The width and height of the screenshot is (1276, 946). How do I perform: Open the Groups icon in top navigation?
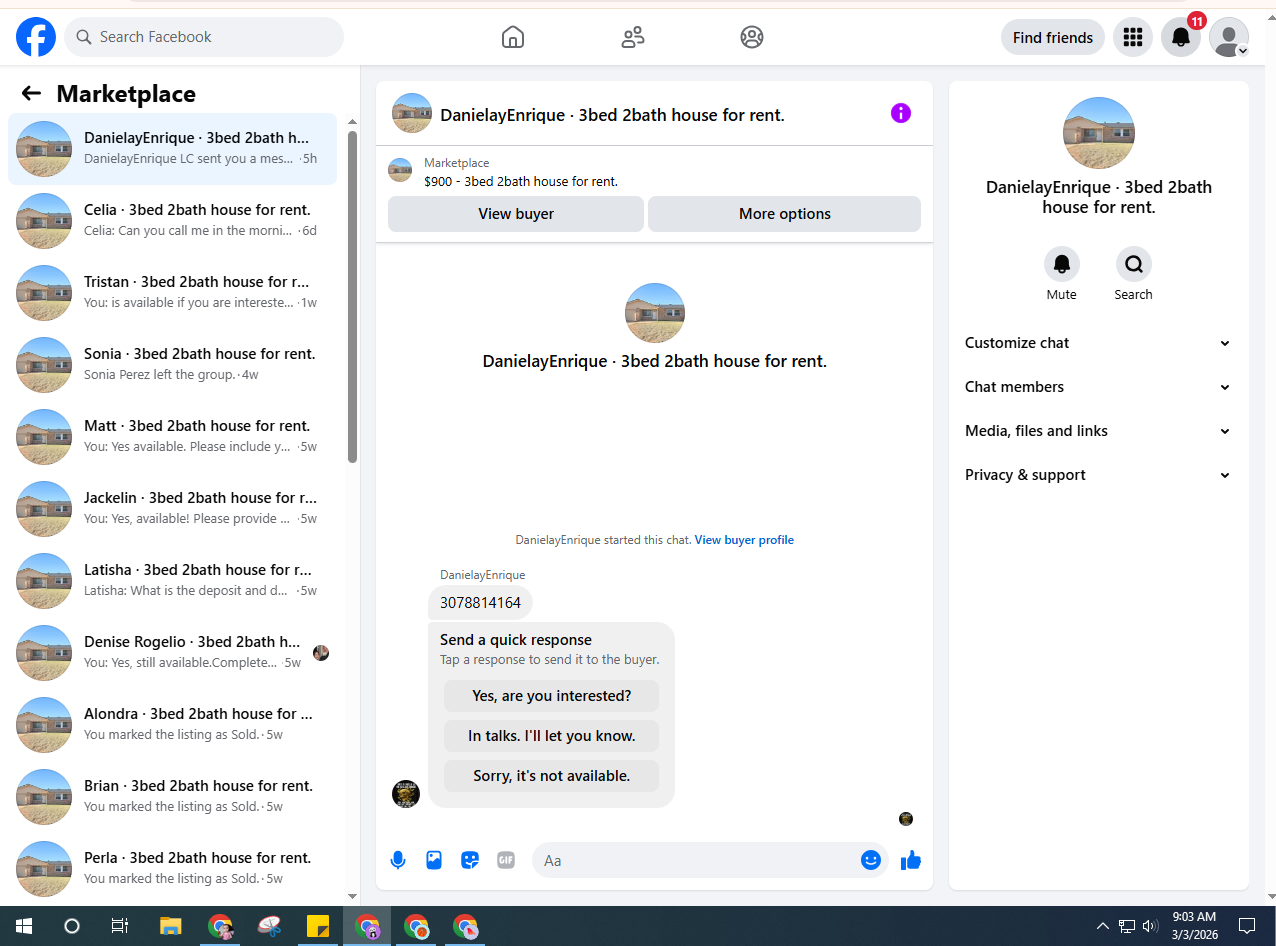(752, 37)
